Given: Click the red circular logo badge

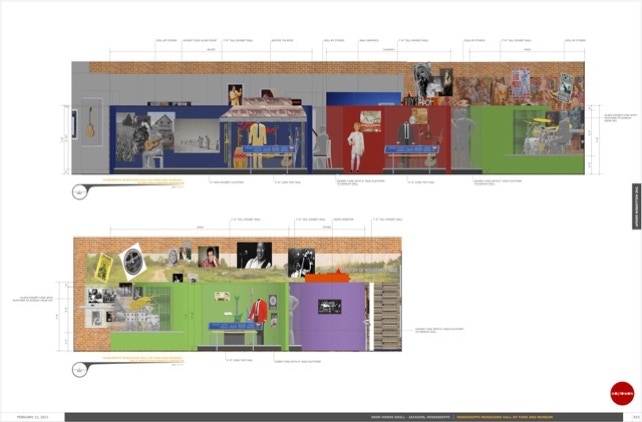Looking at the screenshot, I should pos(622,393).
